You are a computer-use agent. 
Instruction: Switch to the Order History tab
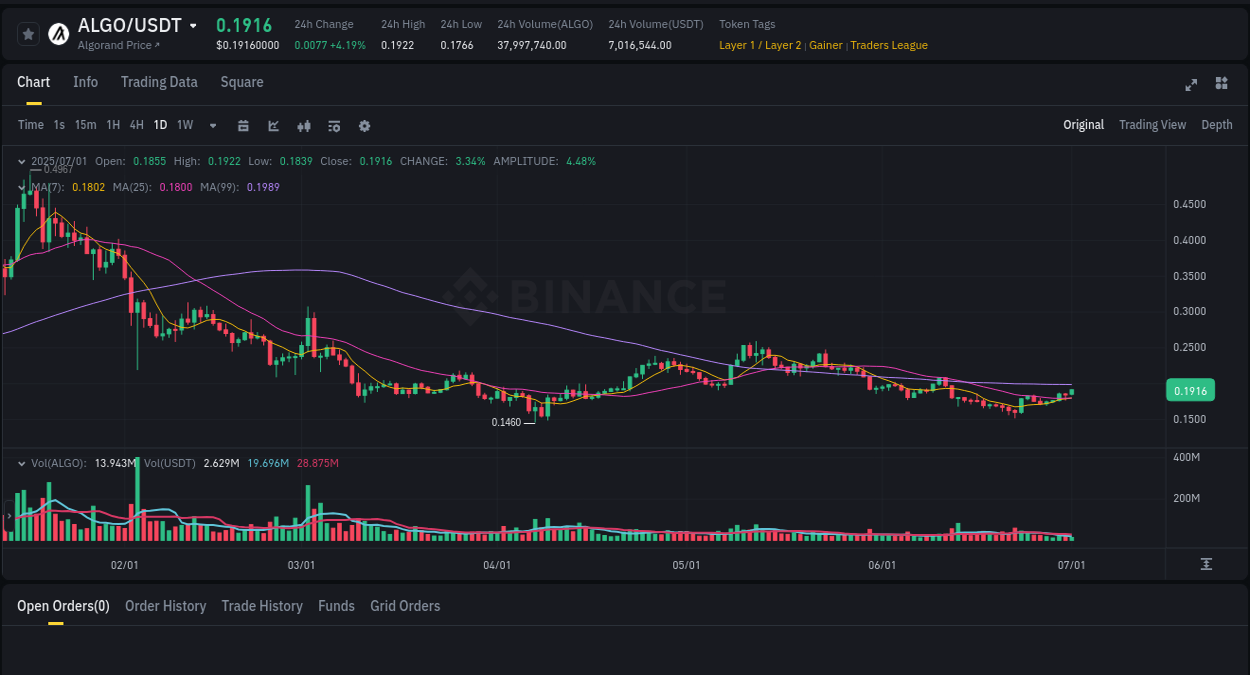165,606
